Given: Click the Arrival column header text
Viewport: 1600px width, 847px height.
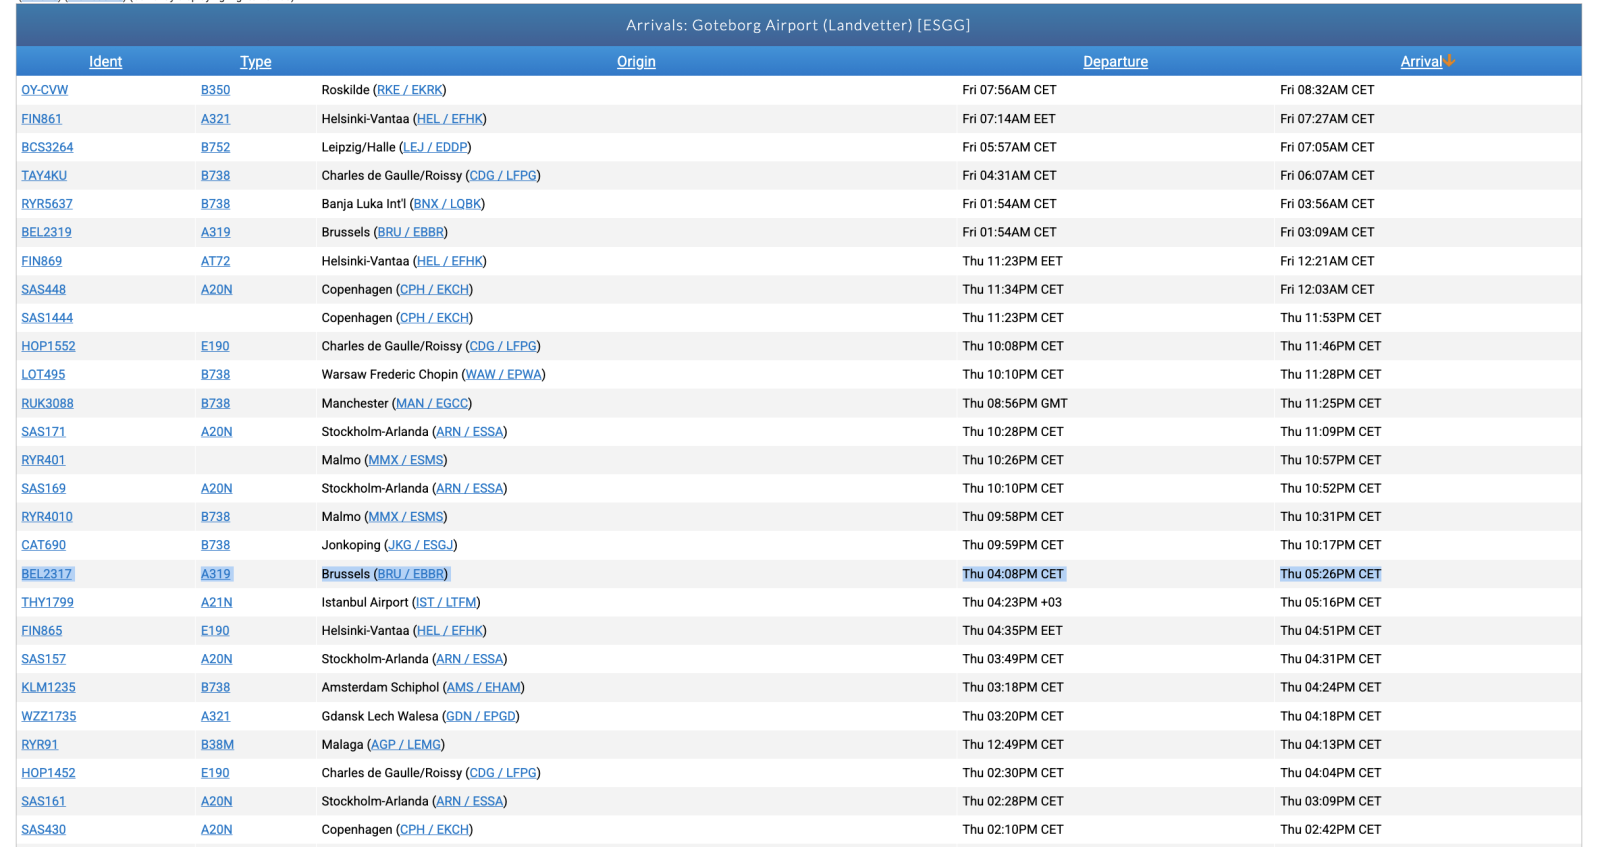Looking at the screenshot, I should click(1420, 62).
